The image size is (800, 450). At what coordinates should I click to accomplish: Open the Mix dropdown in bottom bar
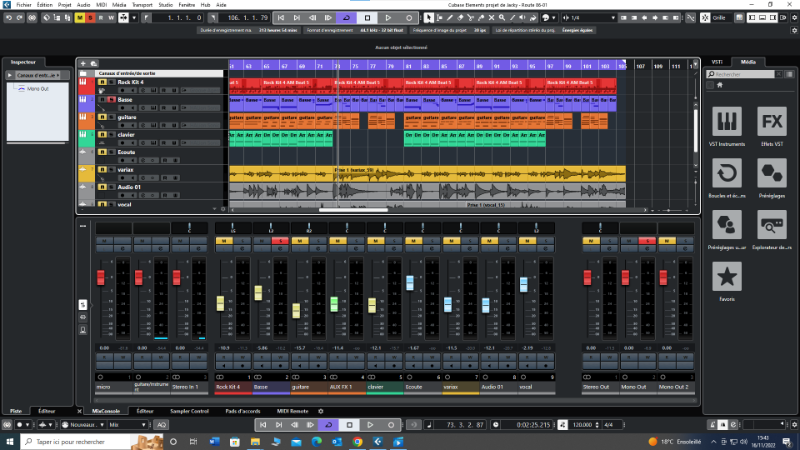127,424
